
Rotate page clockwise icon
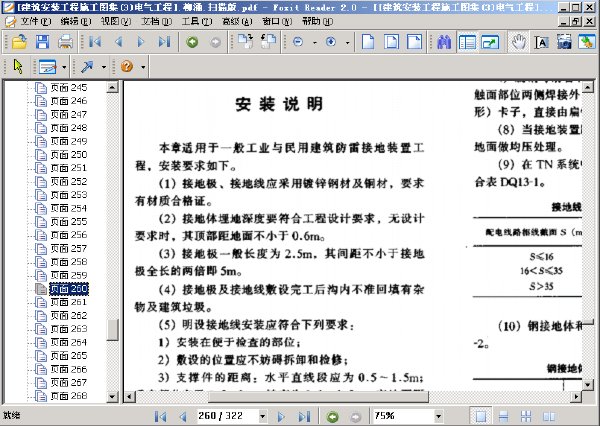[245, 42]
